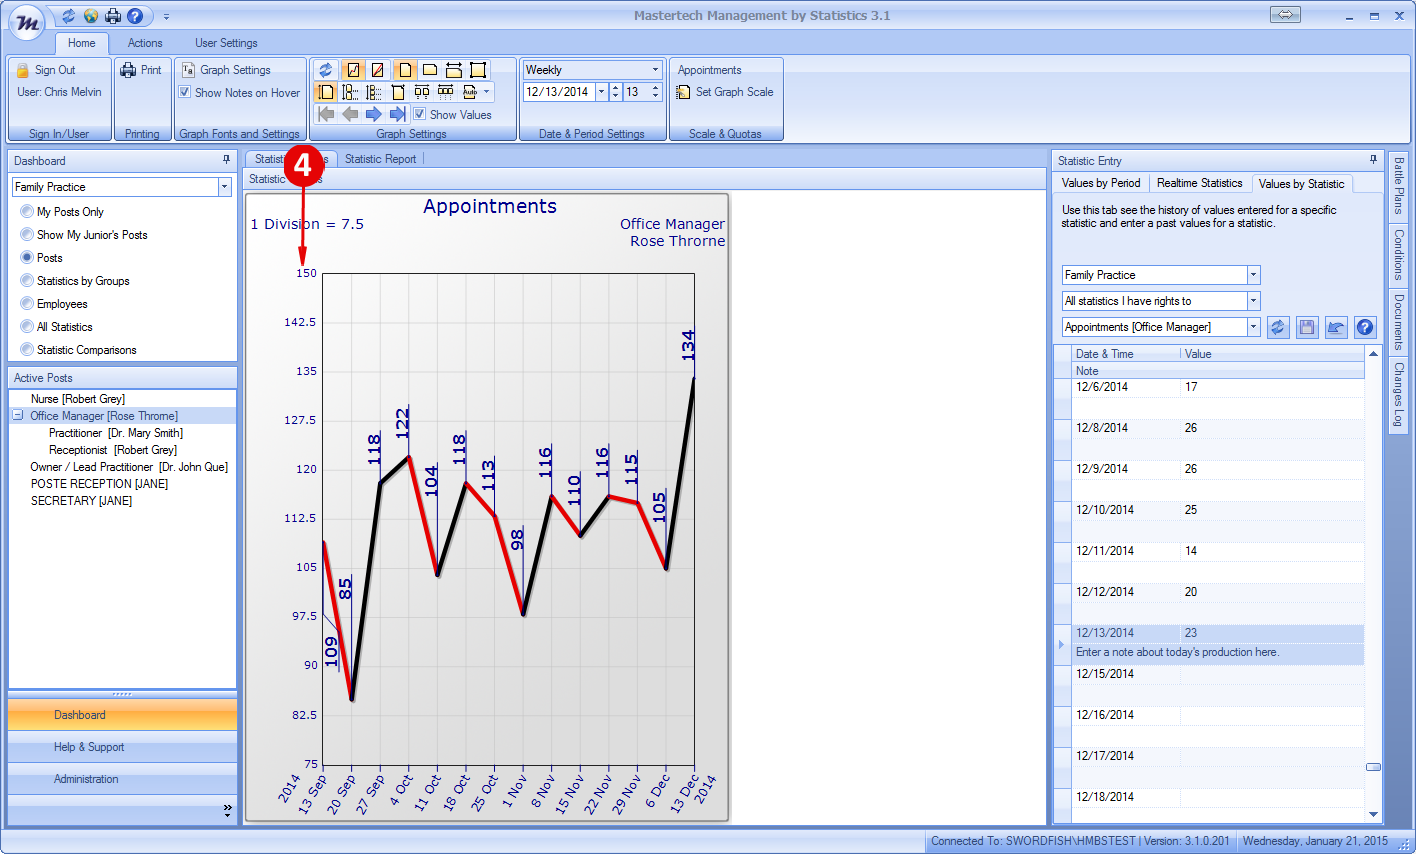
Task: Select the Posts radio button
Action: (27, 258)
